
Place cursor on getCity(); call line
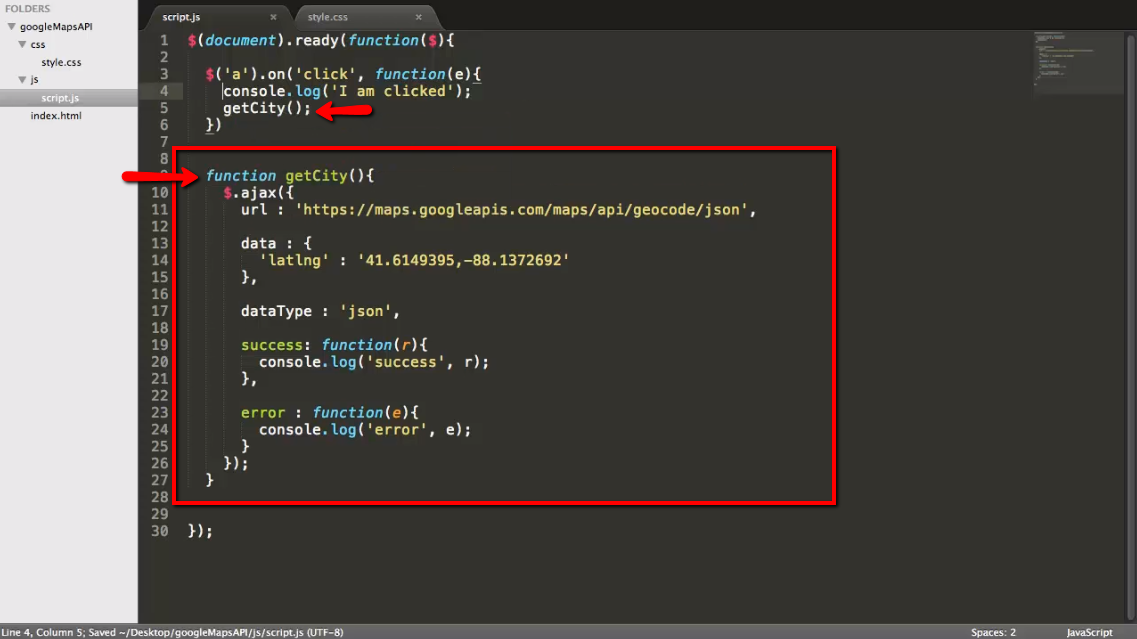pyautogui.click(x=267, y=108)
